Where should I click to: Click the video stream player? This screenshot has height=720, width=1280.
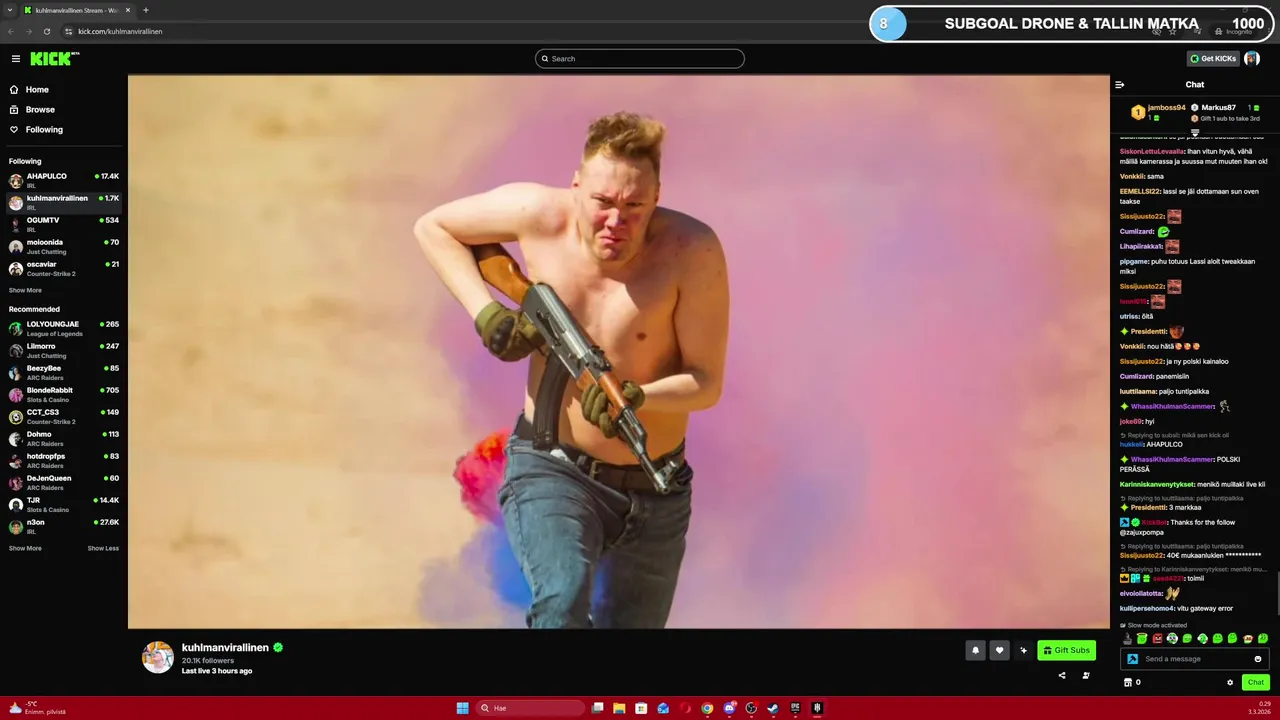tap(619, 351)
